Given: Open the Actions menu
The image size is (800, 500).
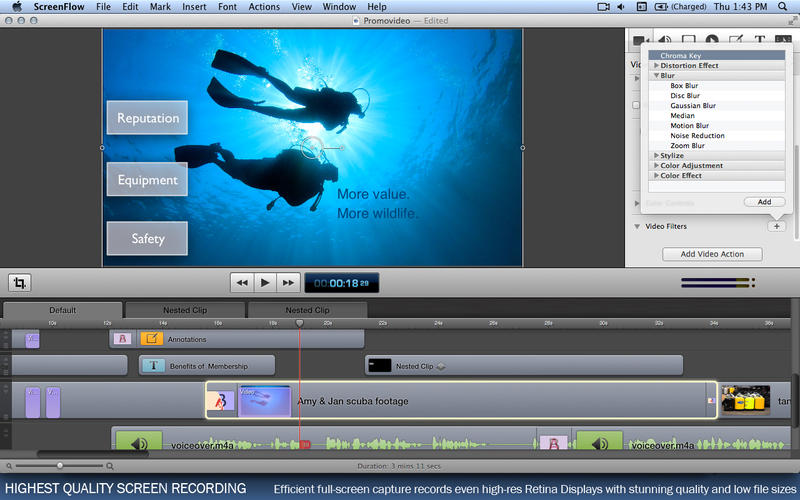Looking at the screenshot, I should 264,7.
